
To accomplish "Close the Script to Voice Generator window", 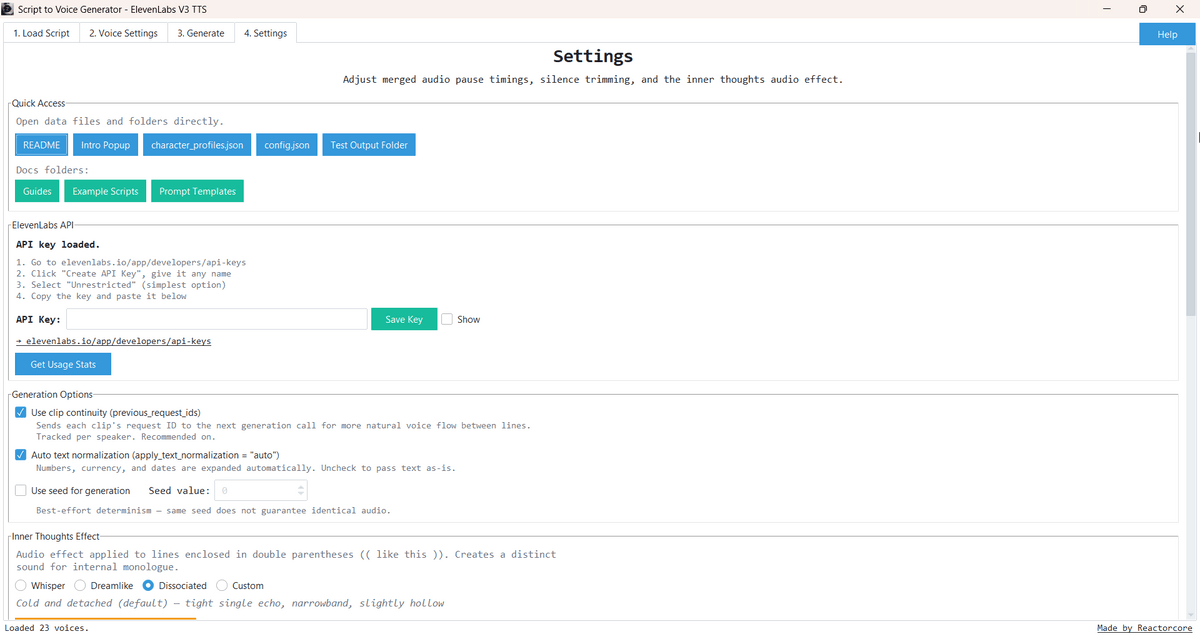I will coord(1180,8).
